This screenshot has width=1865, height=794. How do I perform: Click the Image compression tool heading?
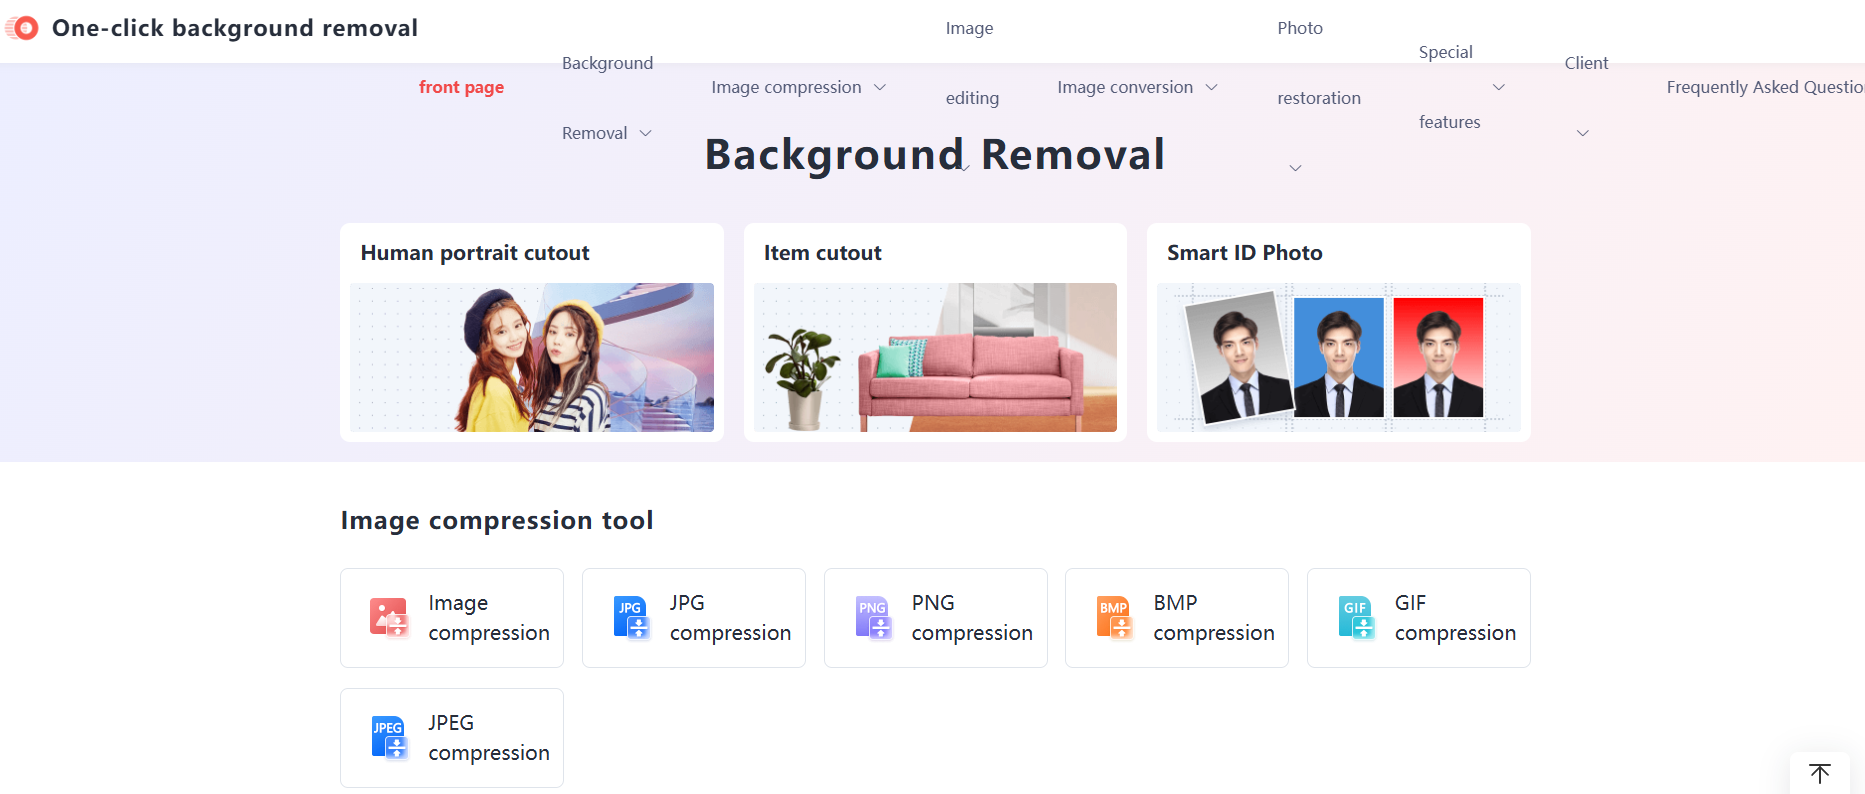pyautogui.click(x=497, y=520)
